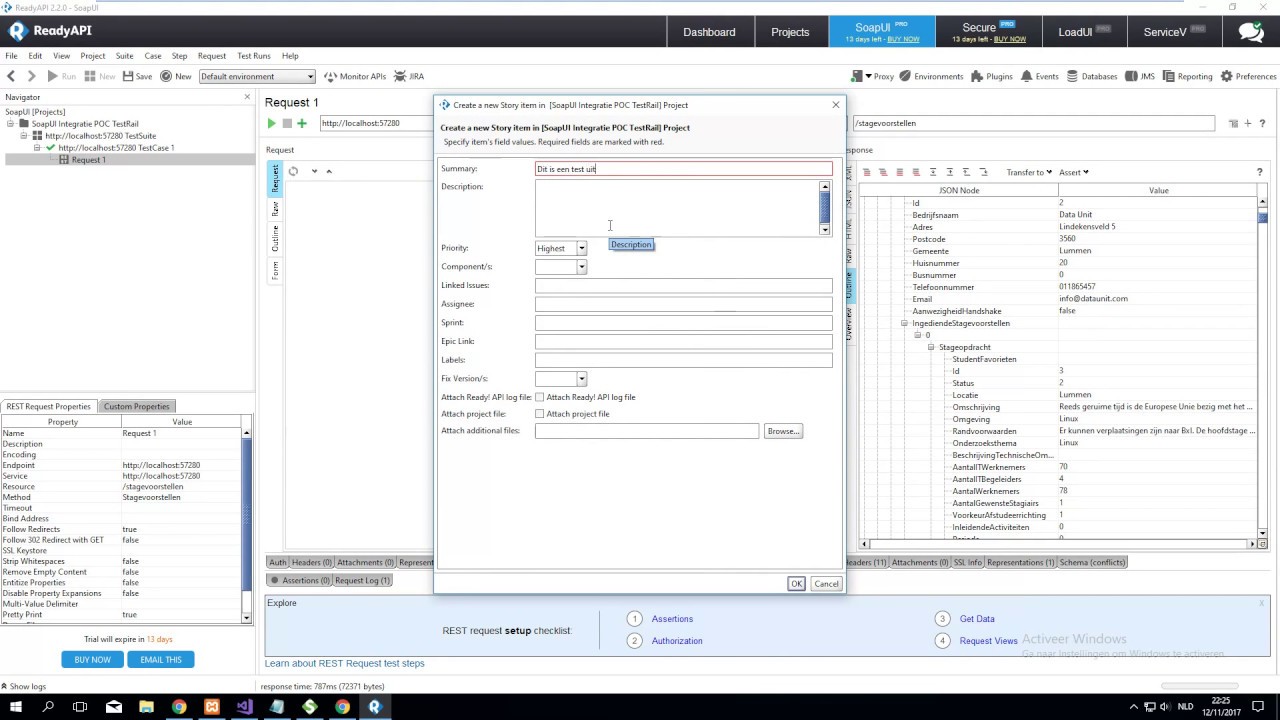
Task: Collapse SoapUI Integratie POC TestRail project node
Action: [12, 124]
